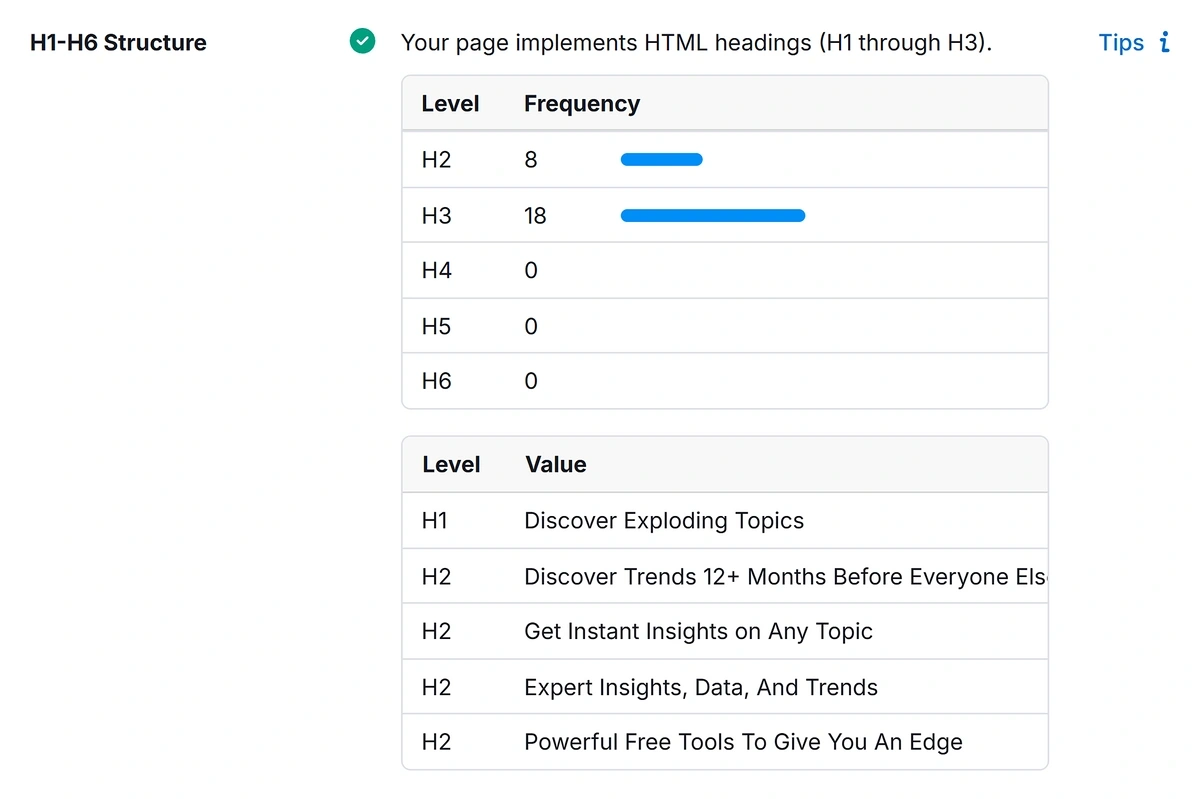Open the Tips link
Screen dimensions: 1200x799
point(1121,43)
